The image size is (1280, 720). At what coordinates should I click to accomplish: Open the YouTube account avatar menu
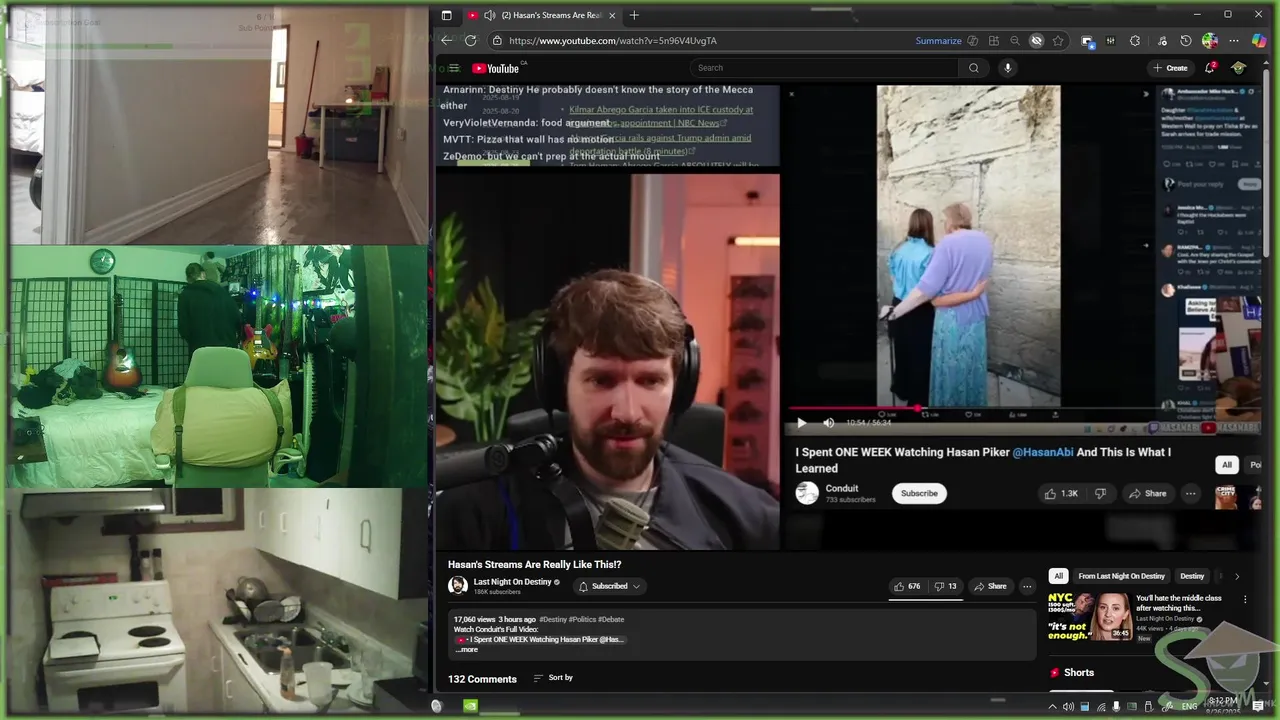(1239, 68)
